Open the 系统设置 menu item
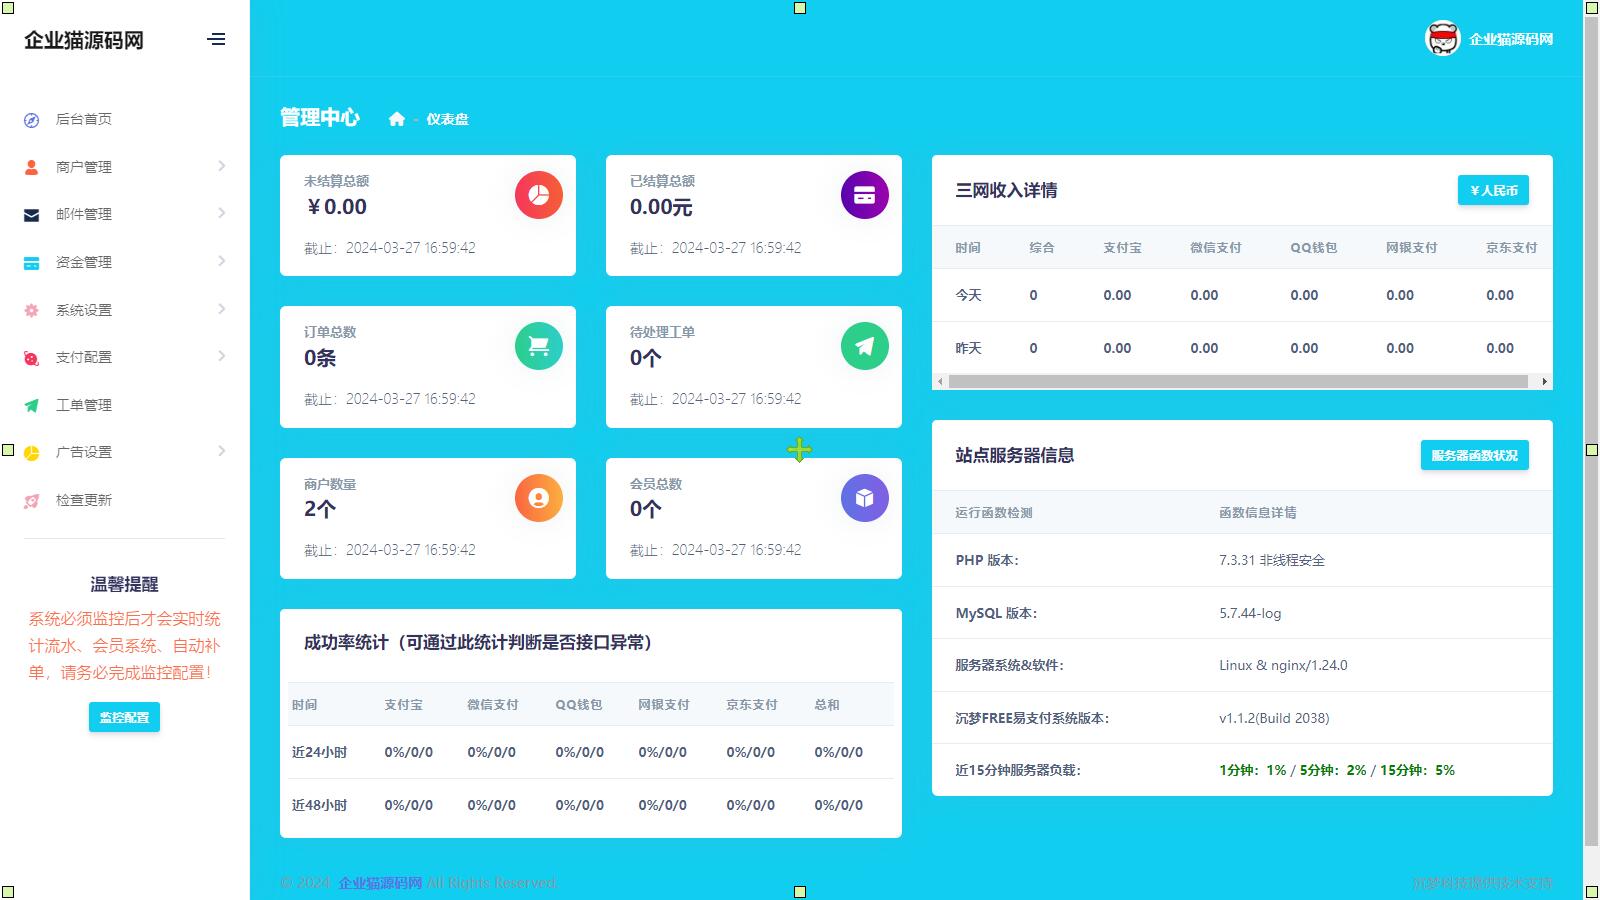Viewport: 1600px width, 900px height. [84, 310]
